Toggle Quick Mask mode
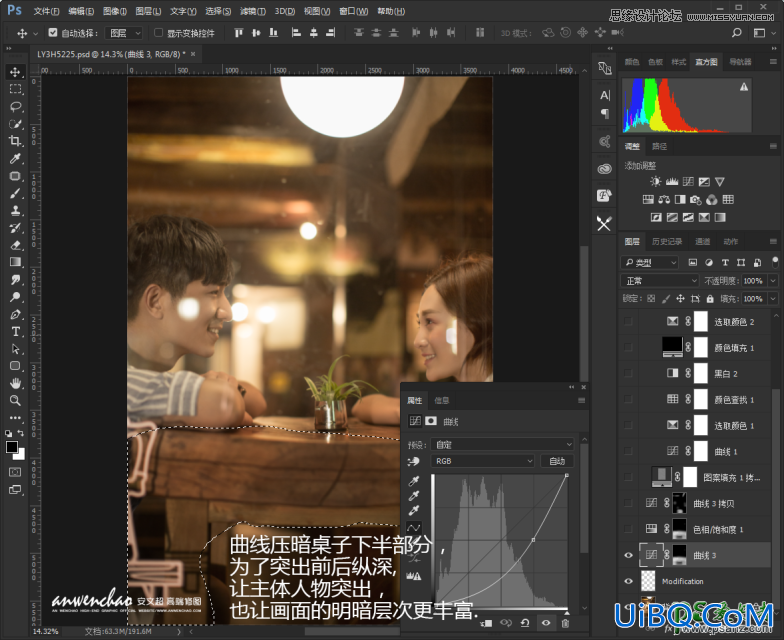 coord(15,472)
